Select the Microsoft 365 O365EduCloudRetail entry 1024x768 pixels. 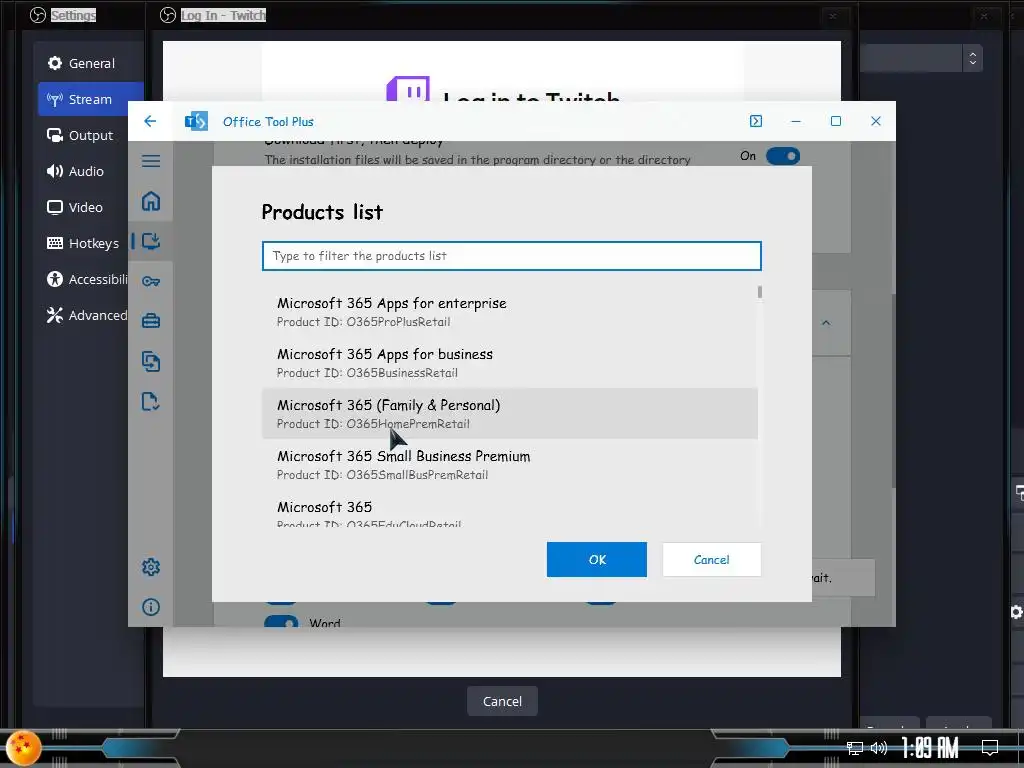(509, 510)
